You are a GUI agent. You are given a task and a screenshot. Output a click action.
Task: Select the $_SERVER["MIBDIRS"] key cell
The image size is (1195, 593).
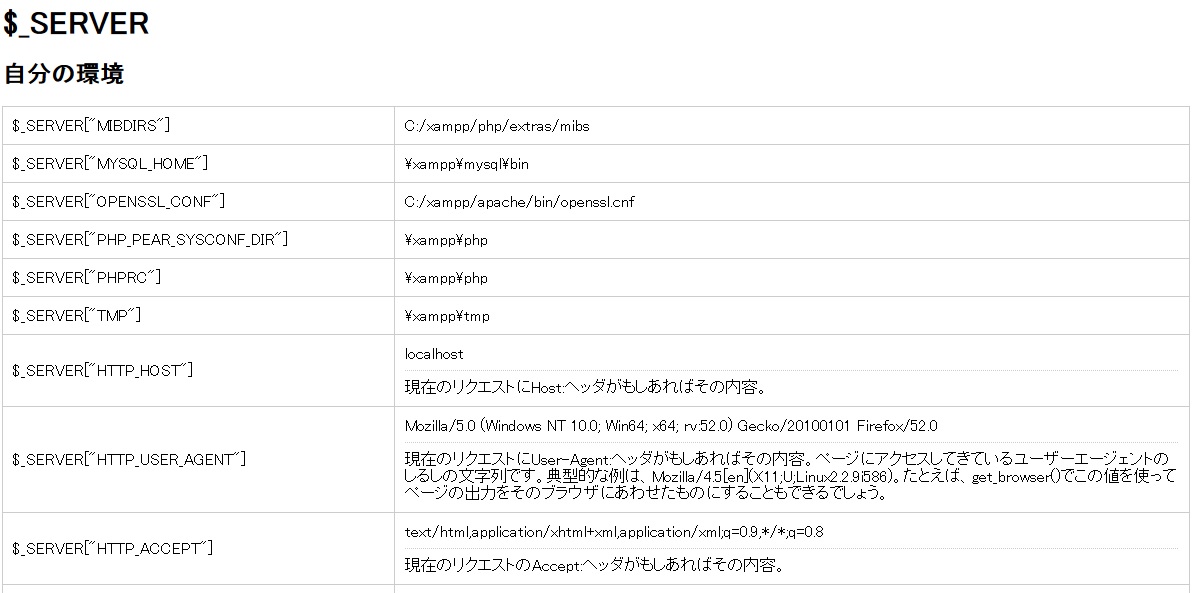[198, 126]
